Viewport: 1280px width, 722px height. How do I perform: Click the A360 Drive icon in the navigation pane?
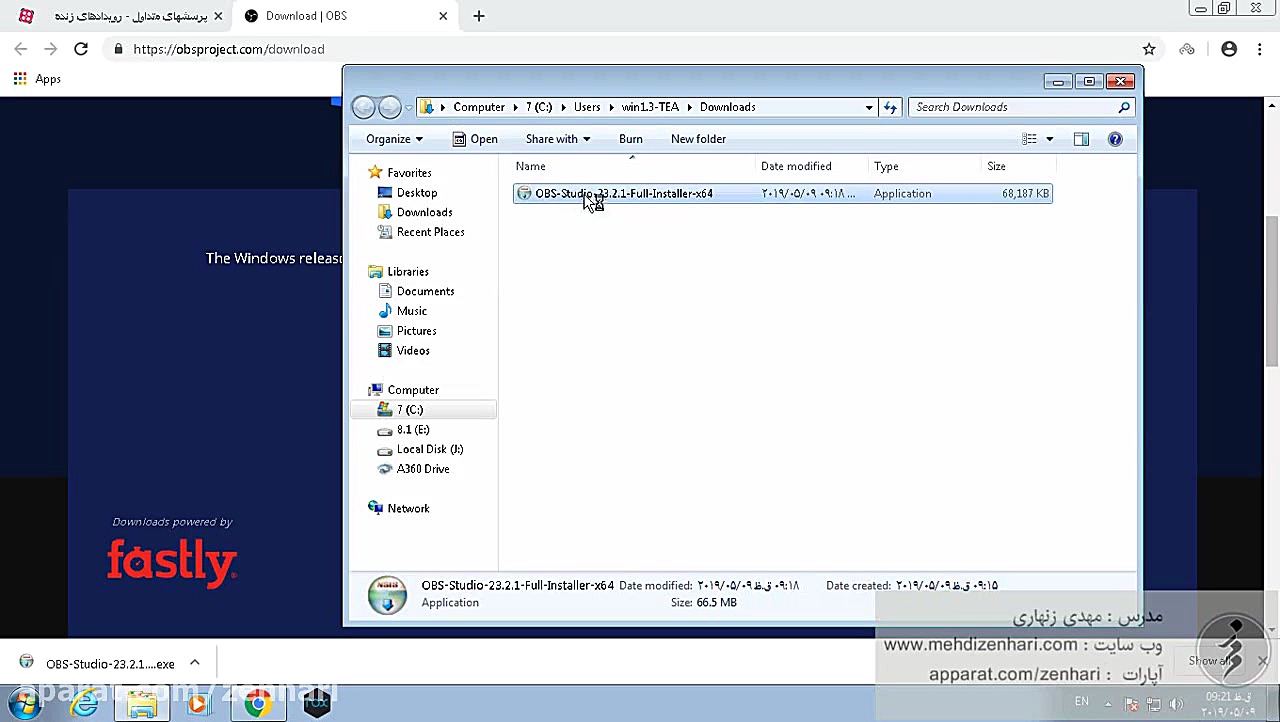[x=385, y=469]
